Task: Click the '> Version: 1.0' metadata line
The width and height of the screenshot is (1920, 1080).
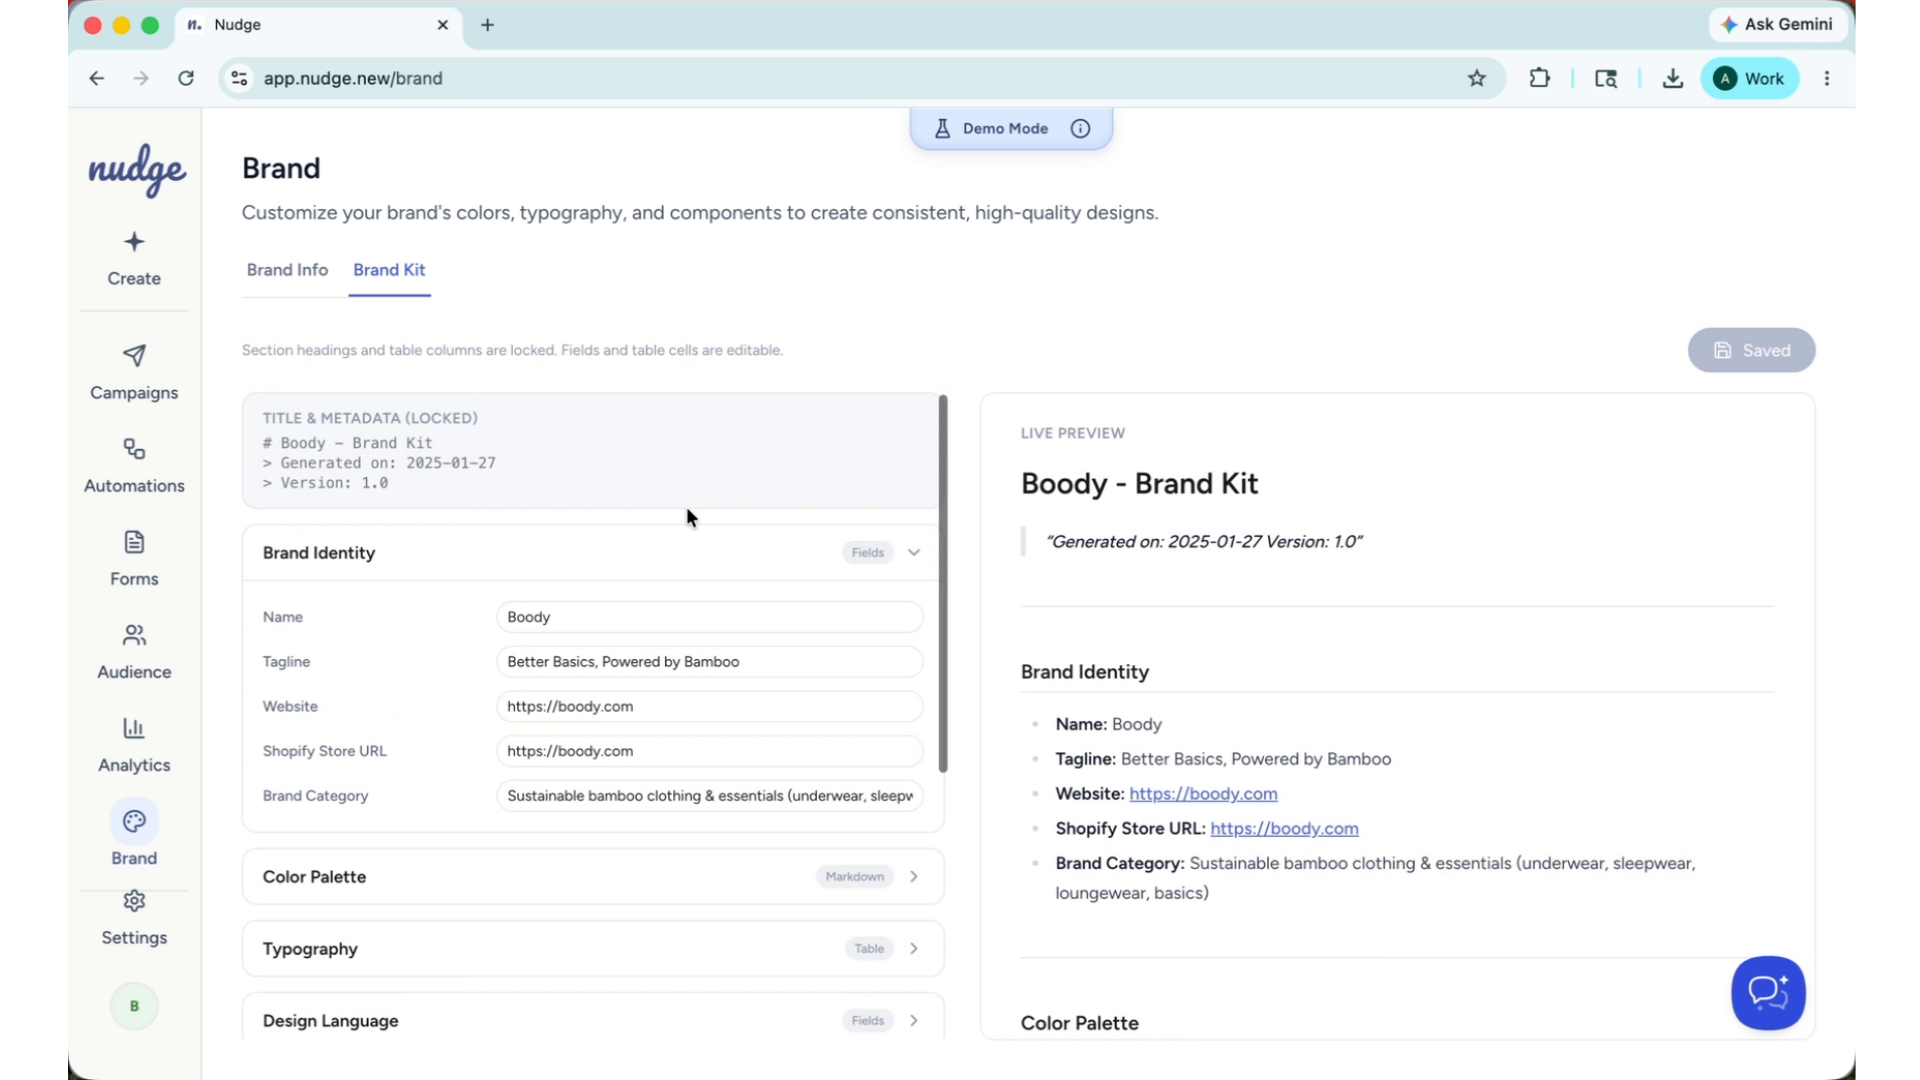Action: click(326, 483)
